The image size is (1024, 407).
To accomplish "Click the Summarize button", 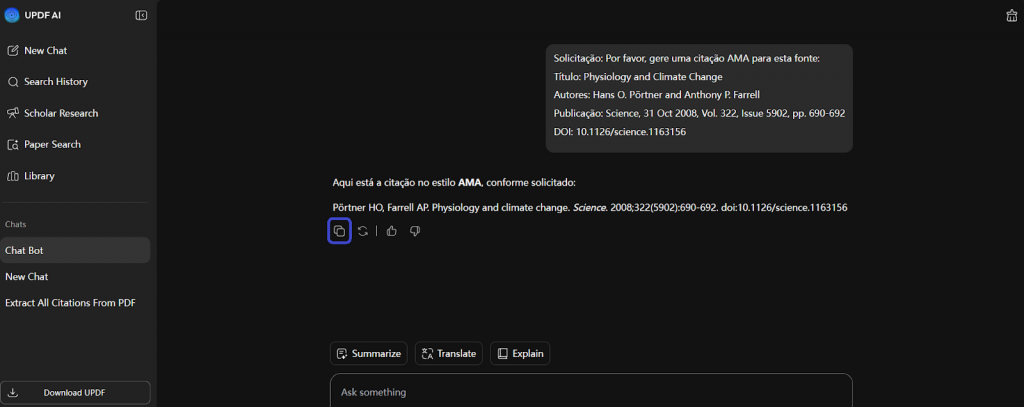I will (368, 353).
